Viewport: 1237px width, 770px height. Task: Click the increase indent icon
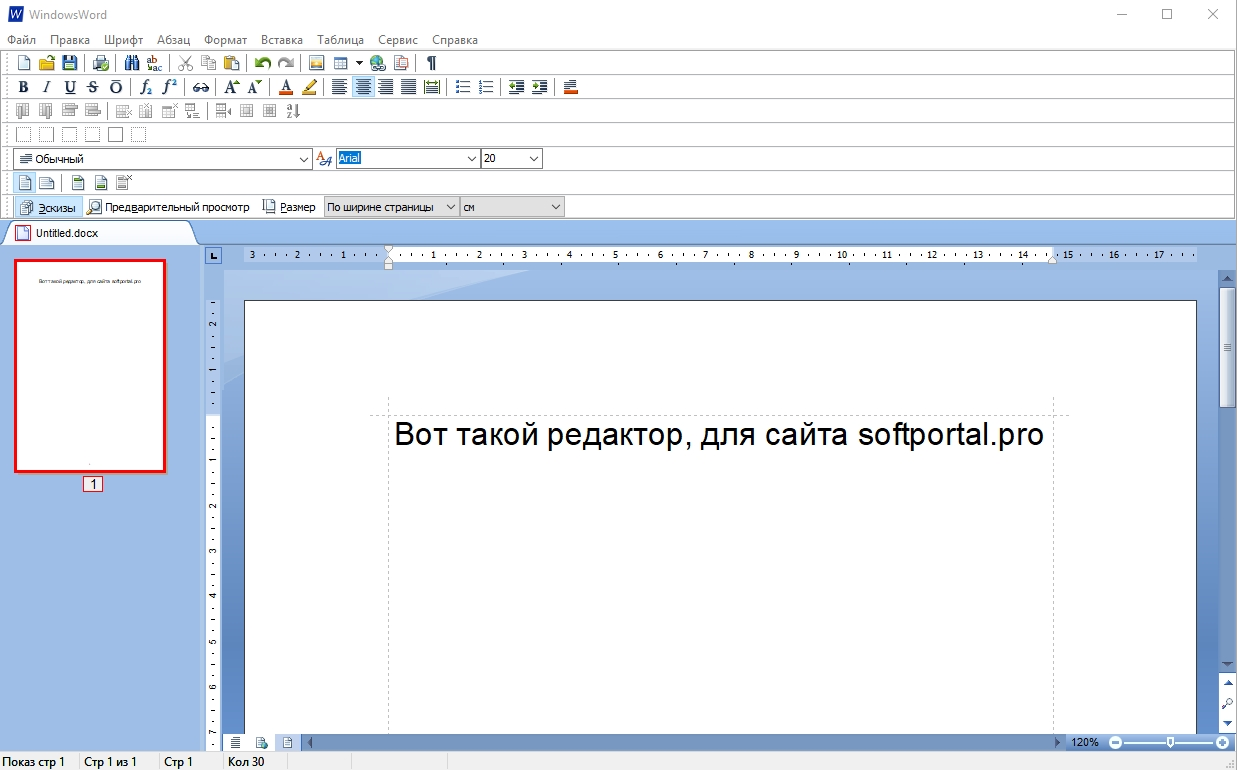[x=539, y=87]
